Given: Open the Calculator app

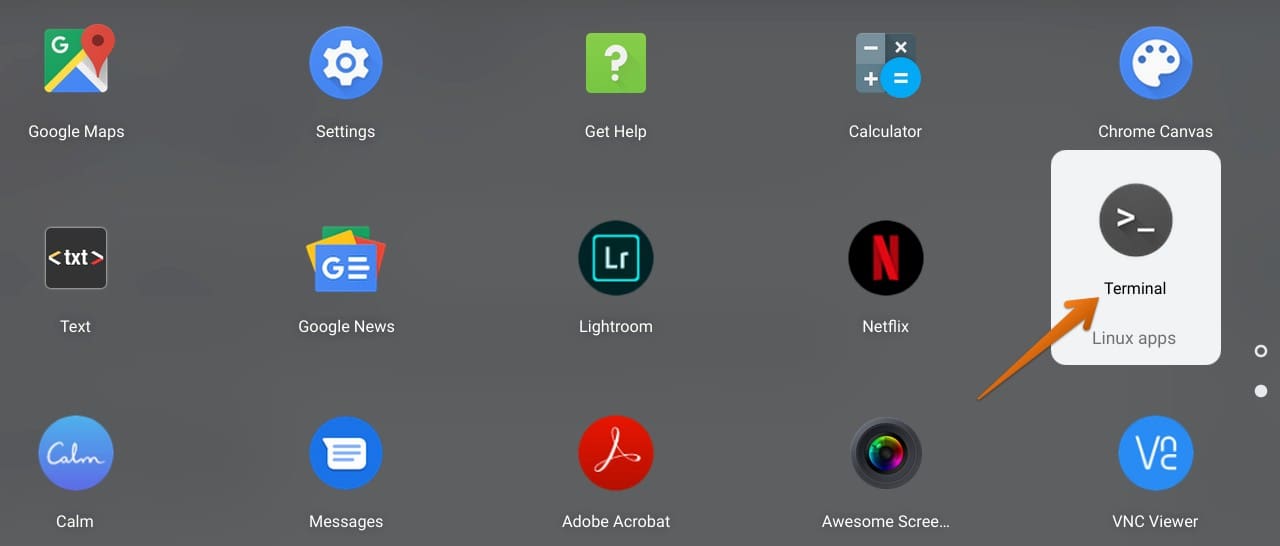Looking at the screenshot, I should pos(886,63).
